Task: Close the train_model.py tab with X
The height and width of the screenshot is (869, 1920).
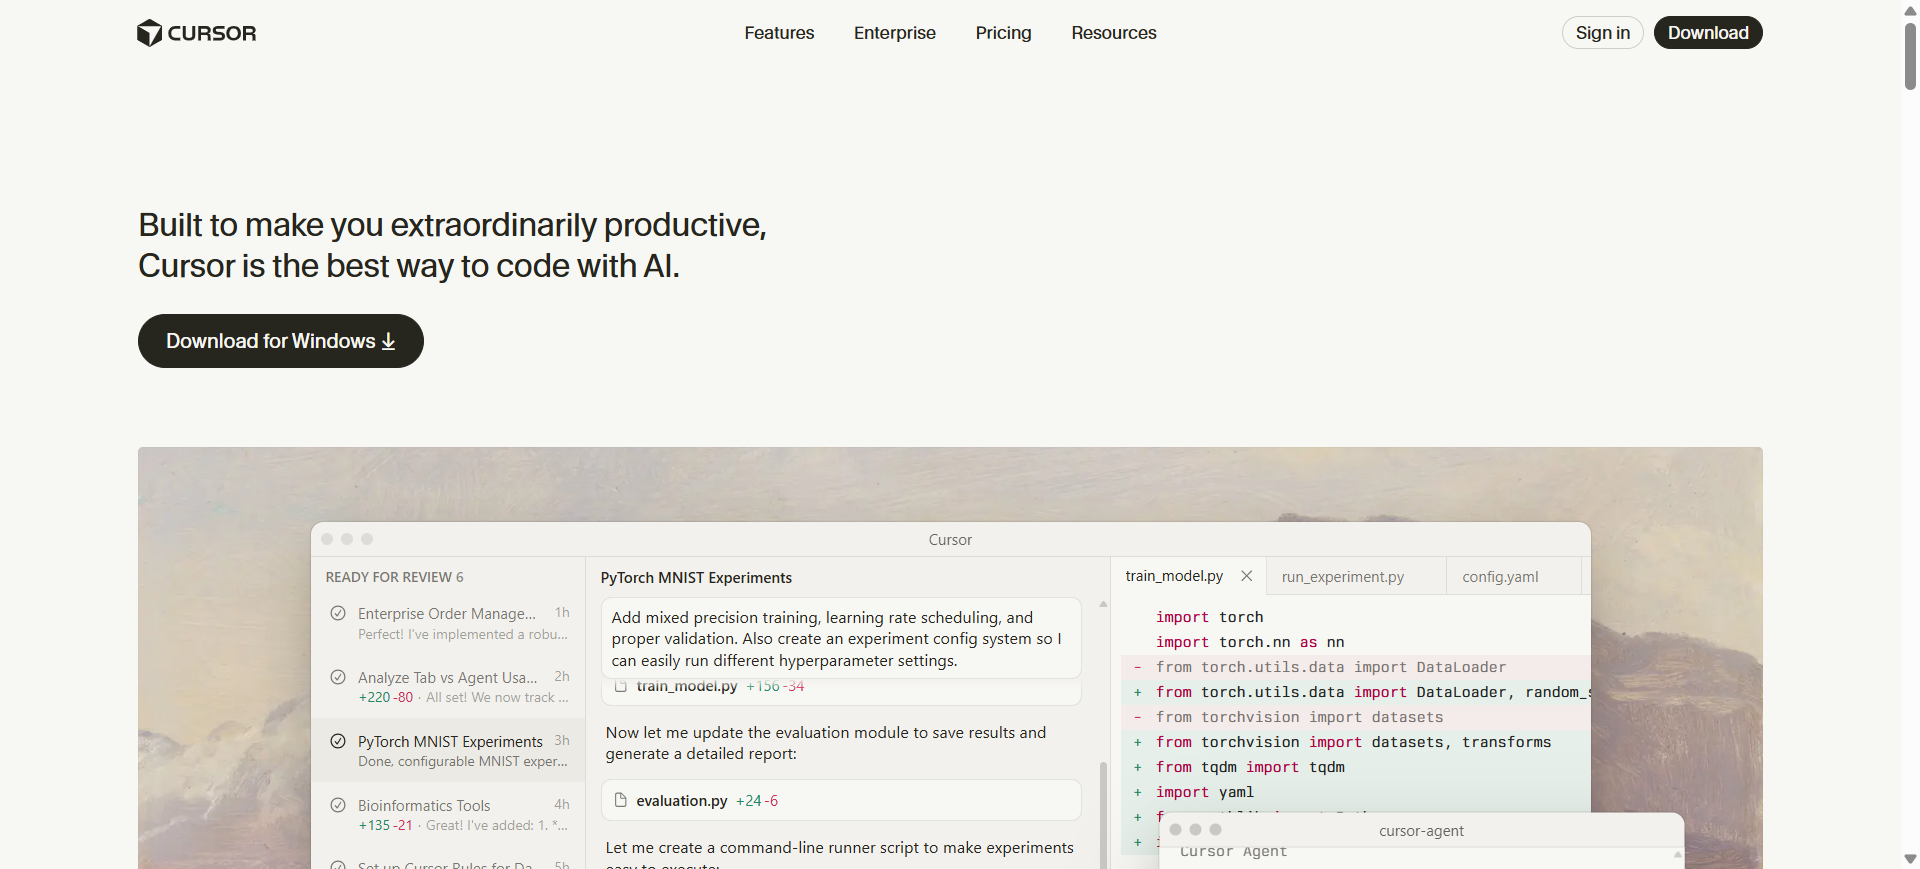Action: click(x=1246, y=576)
